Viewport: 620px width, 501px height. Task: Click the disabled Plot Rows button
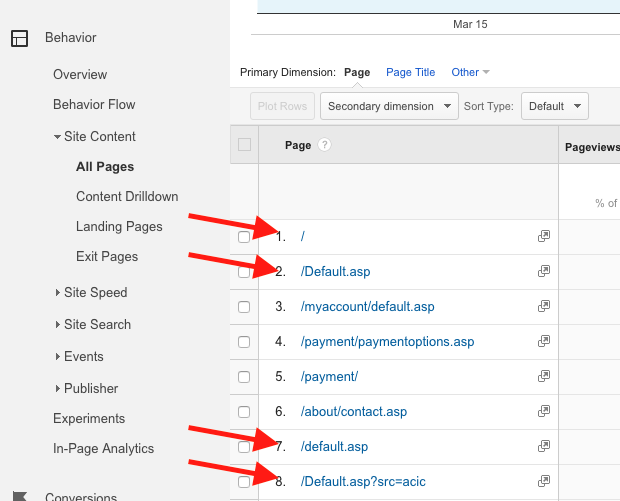tap(282, 106)
